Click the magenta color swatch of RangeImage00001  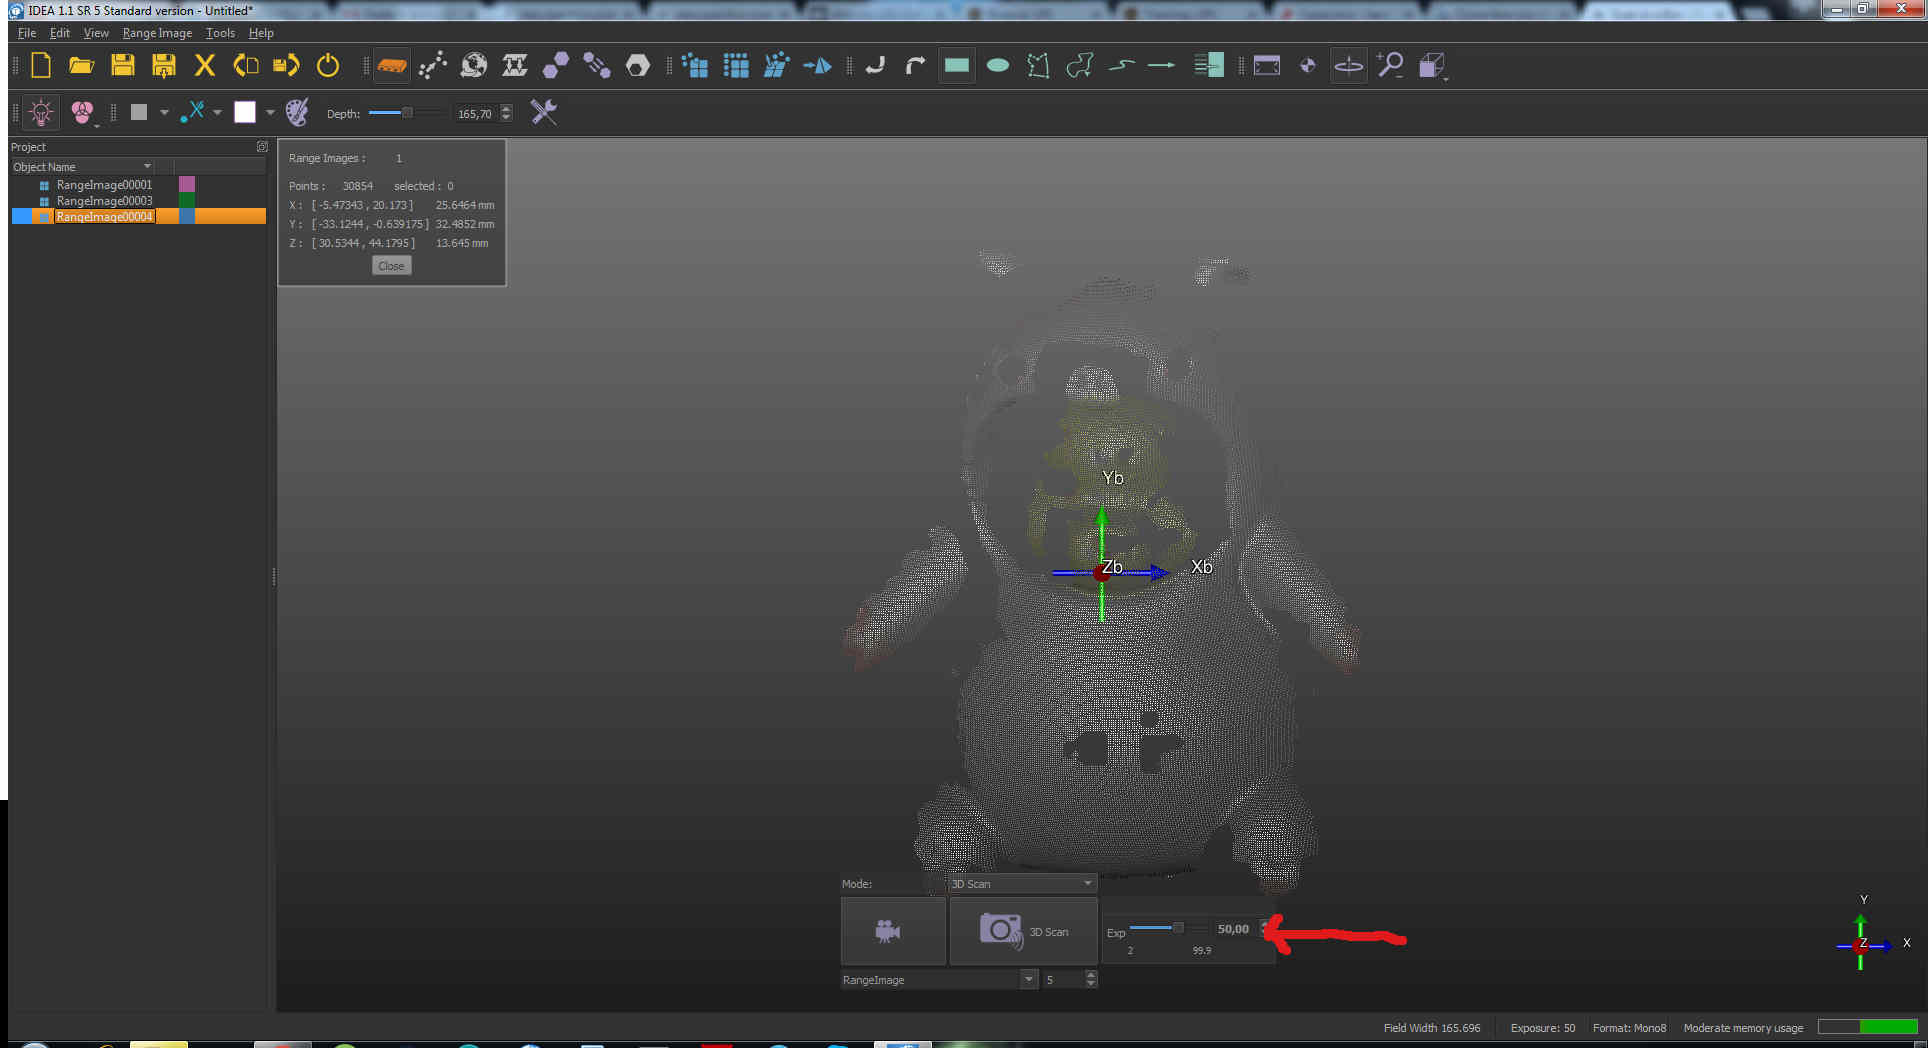(x=187, y=185)
